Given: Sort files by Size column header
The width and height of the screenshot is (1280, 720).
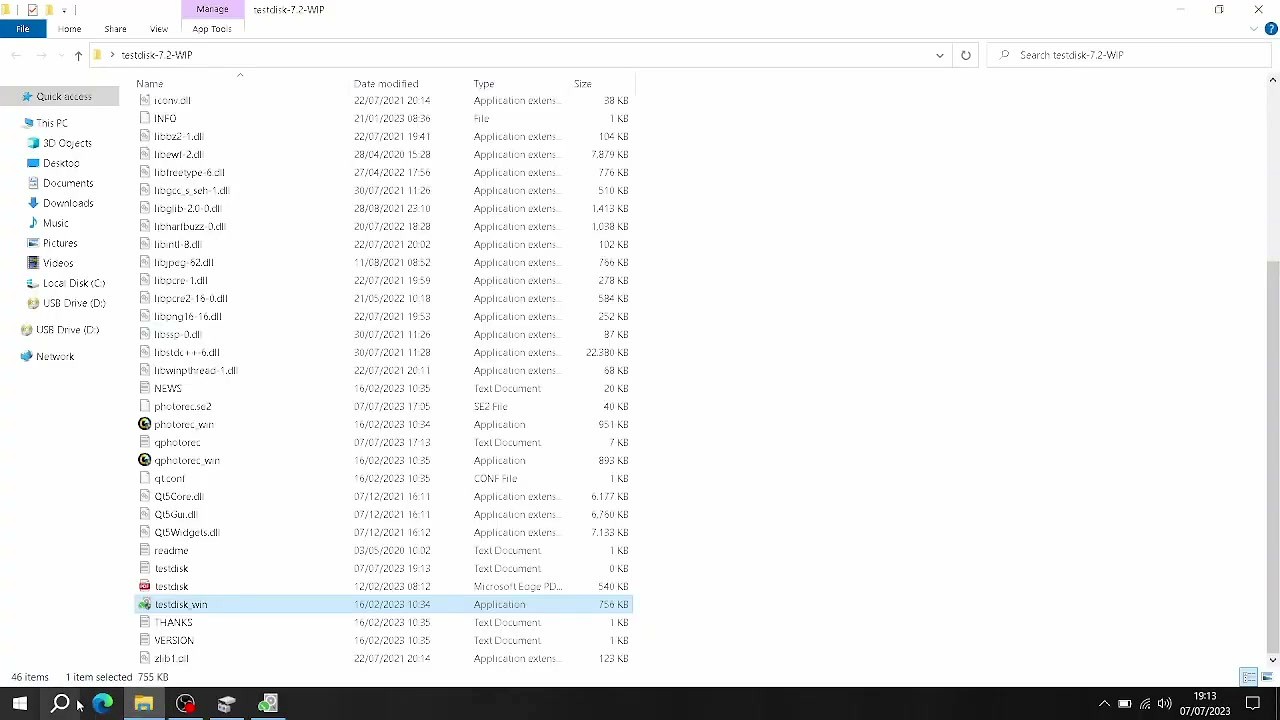Looking at the screenshot, I should (582, 84).
